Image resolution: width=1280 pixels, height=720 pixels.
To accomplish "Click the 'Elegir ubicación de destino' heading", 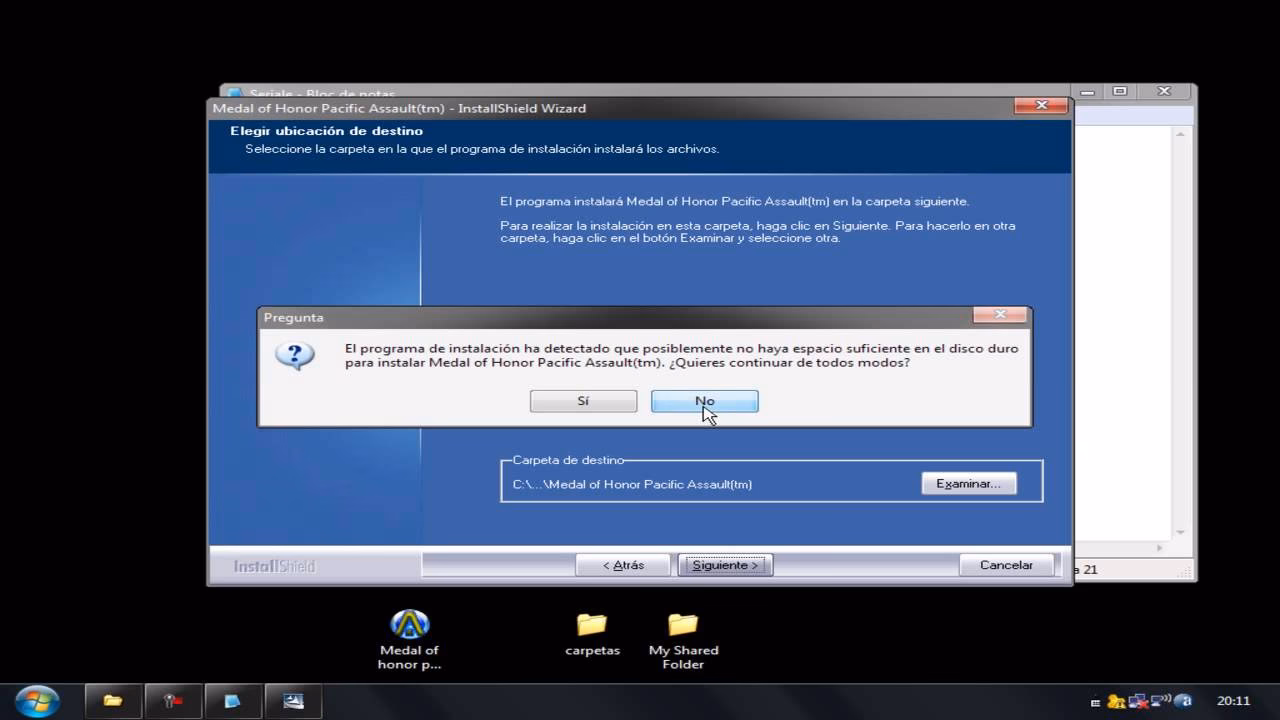I will coord(326,131).
